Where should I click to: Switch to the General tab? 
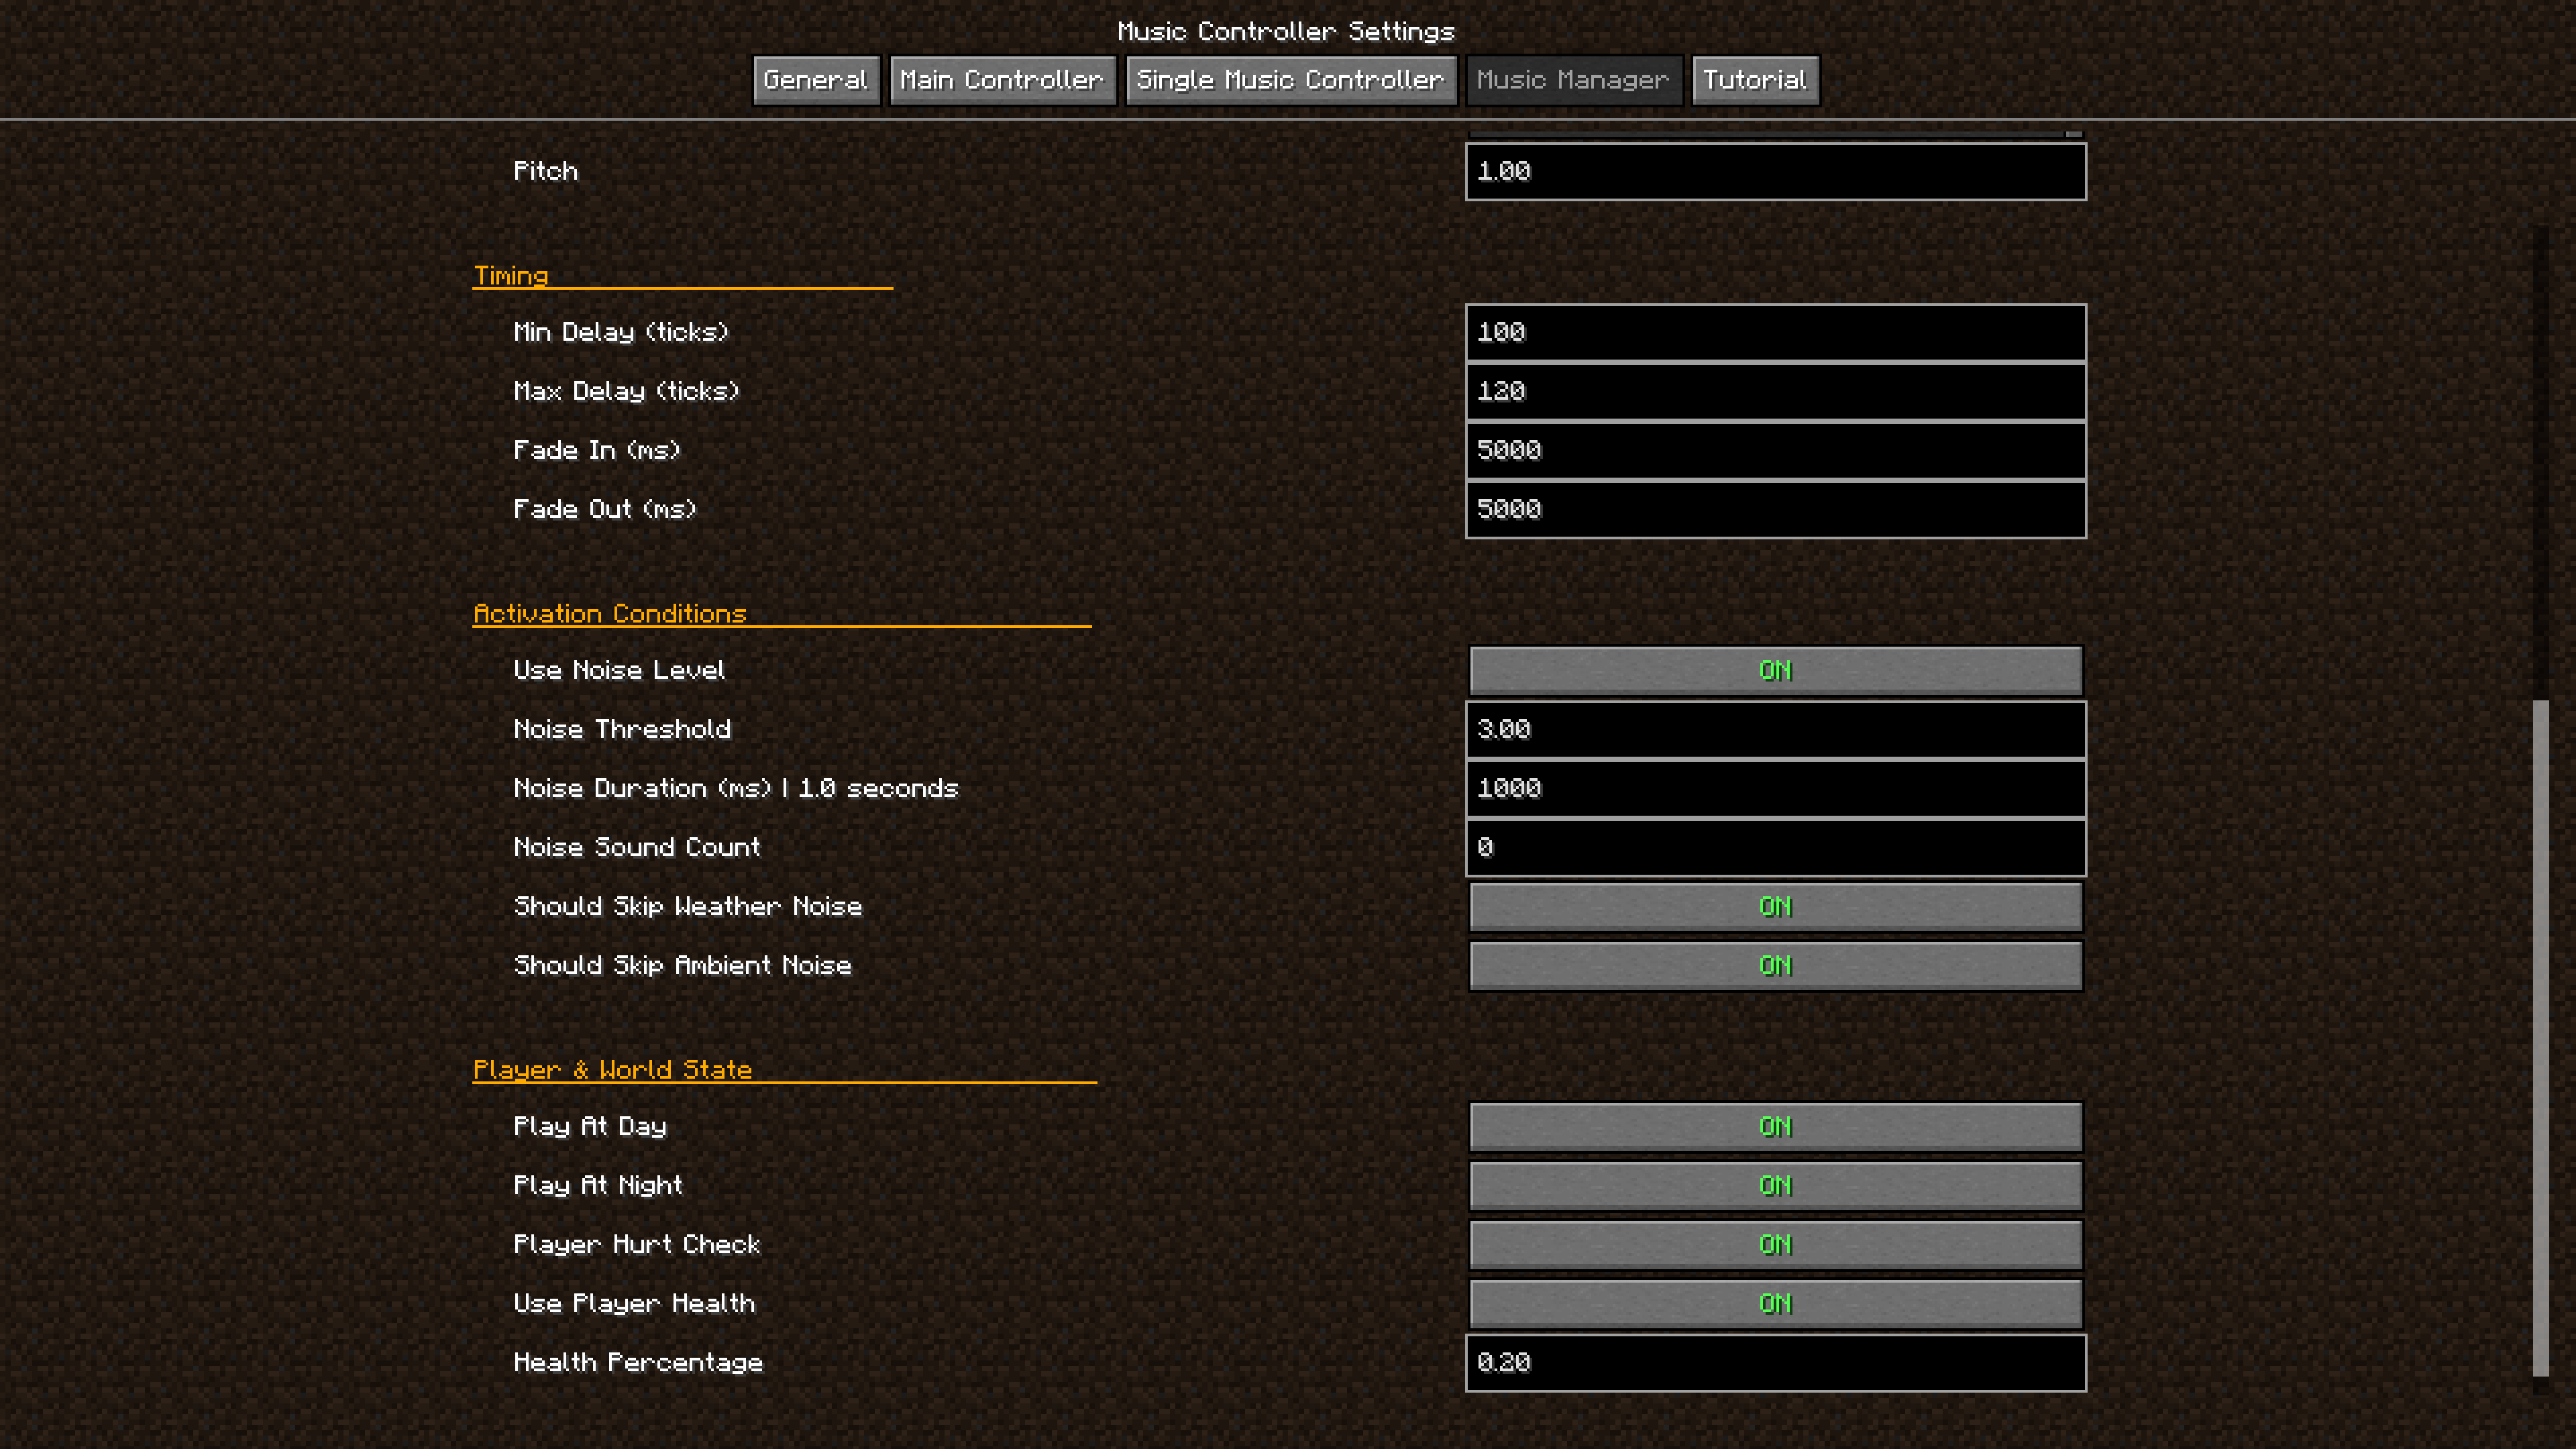(x=815, y=80)
